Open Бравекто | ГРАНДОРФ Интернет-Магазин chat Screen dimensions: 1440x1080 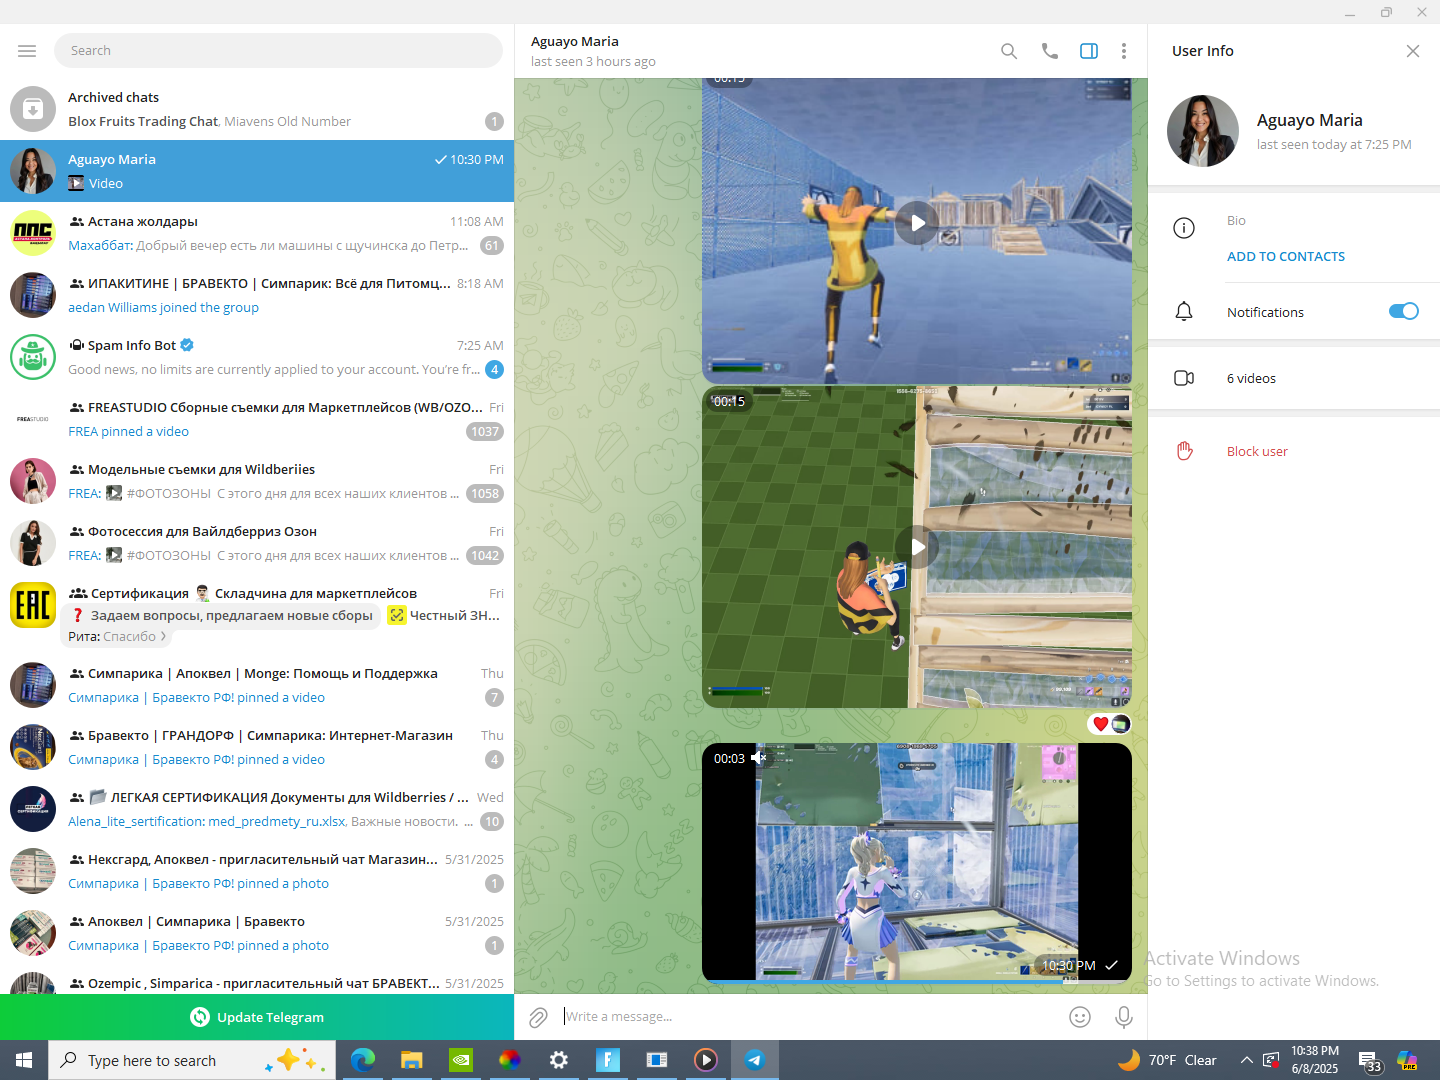pyautogui.click(x=257, y=747)
